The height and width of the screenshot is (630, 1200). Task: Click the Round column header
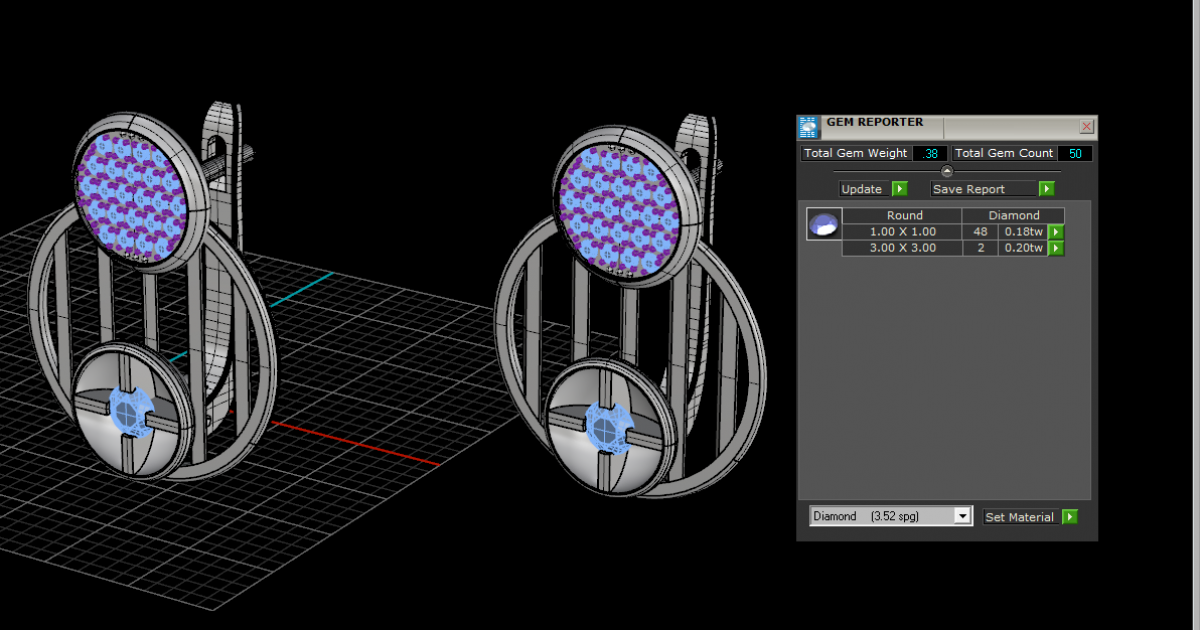point(903,215)
